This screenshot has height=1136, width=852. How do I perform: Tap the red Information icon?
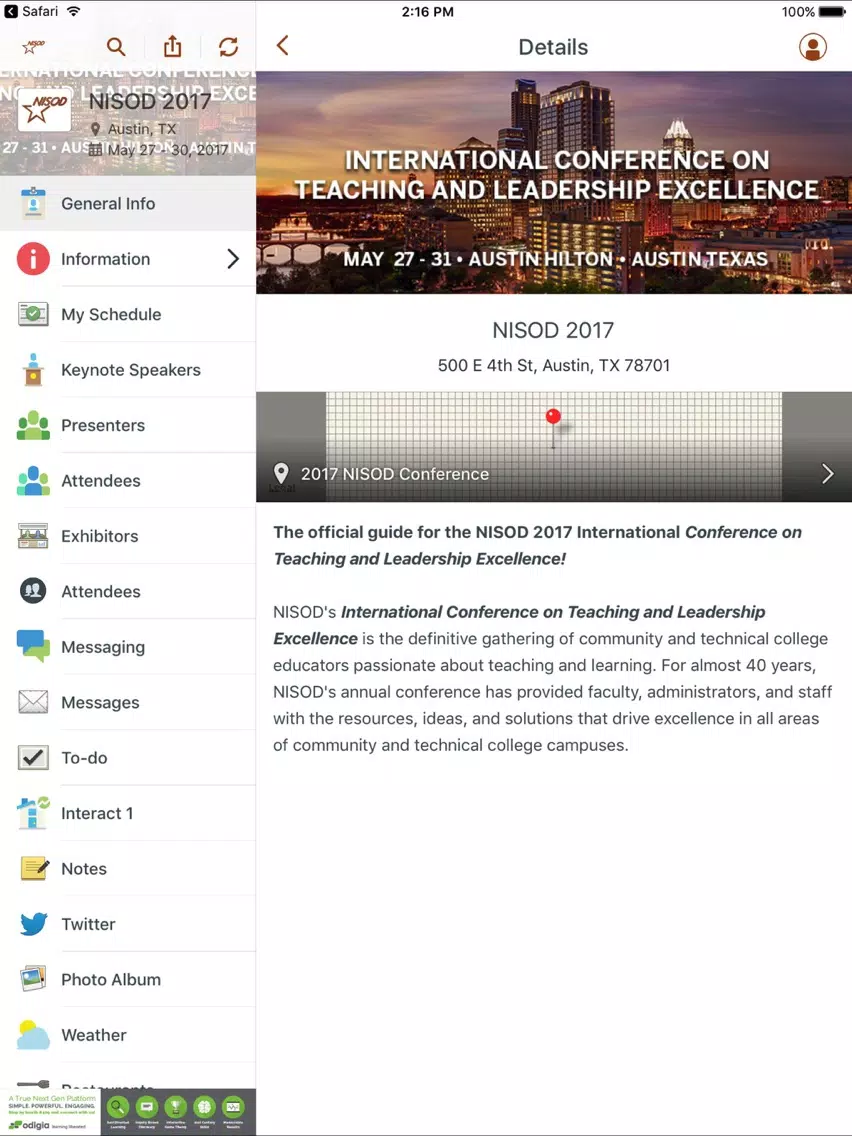pos(33,259)
